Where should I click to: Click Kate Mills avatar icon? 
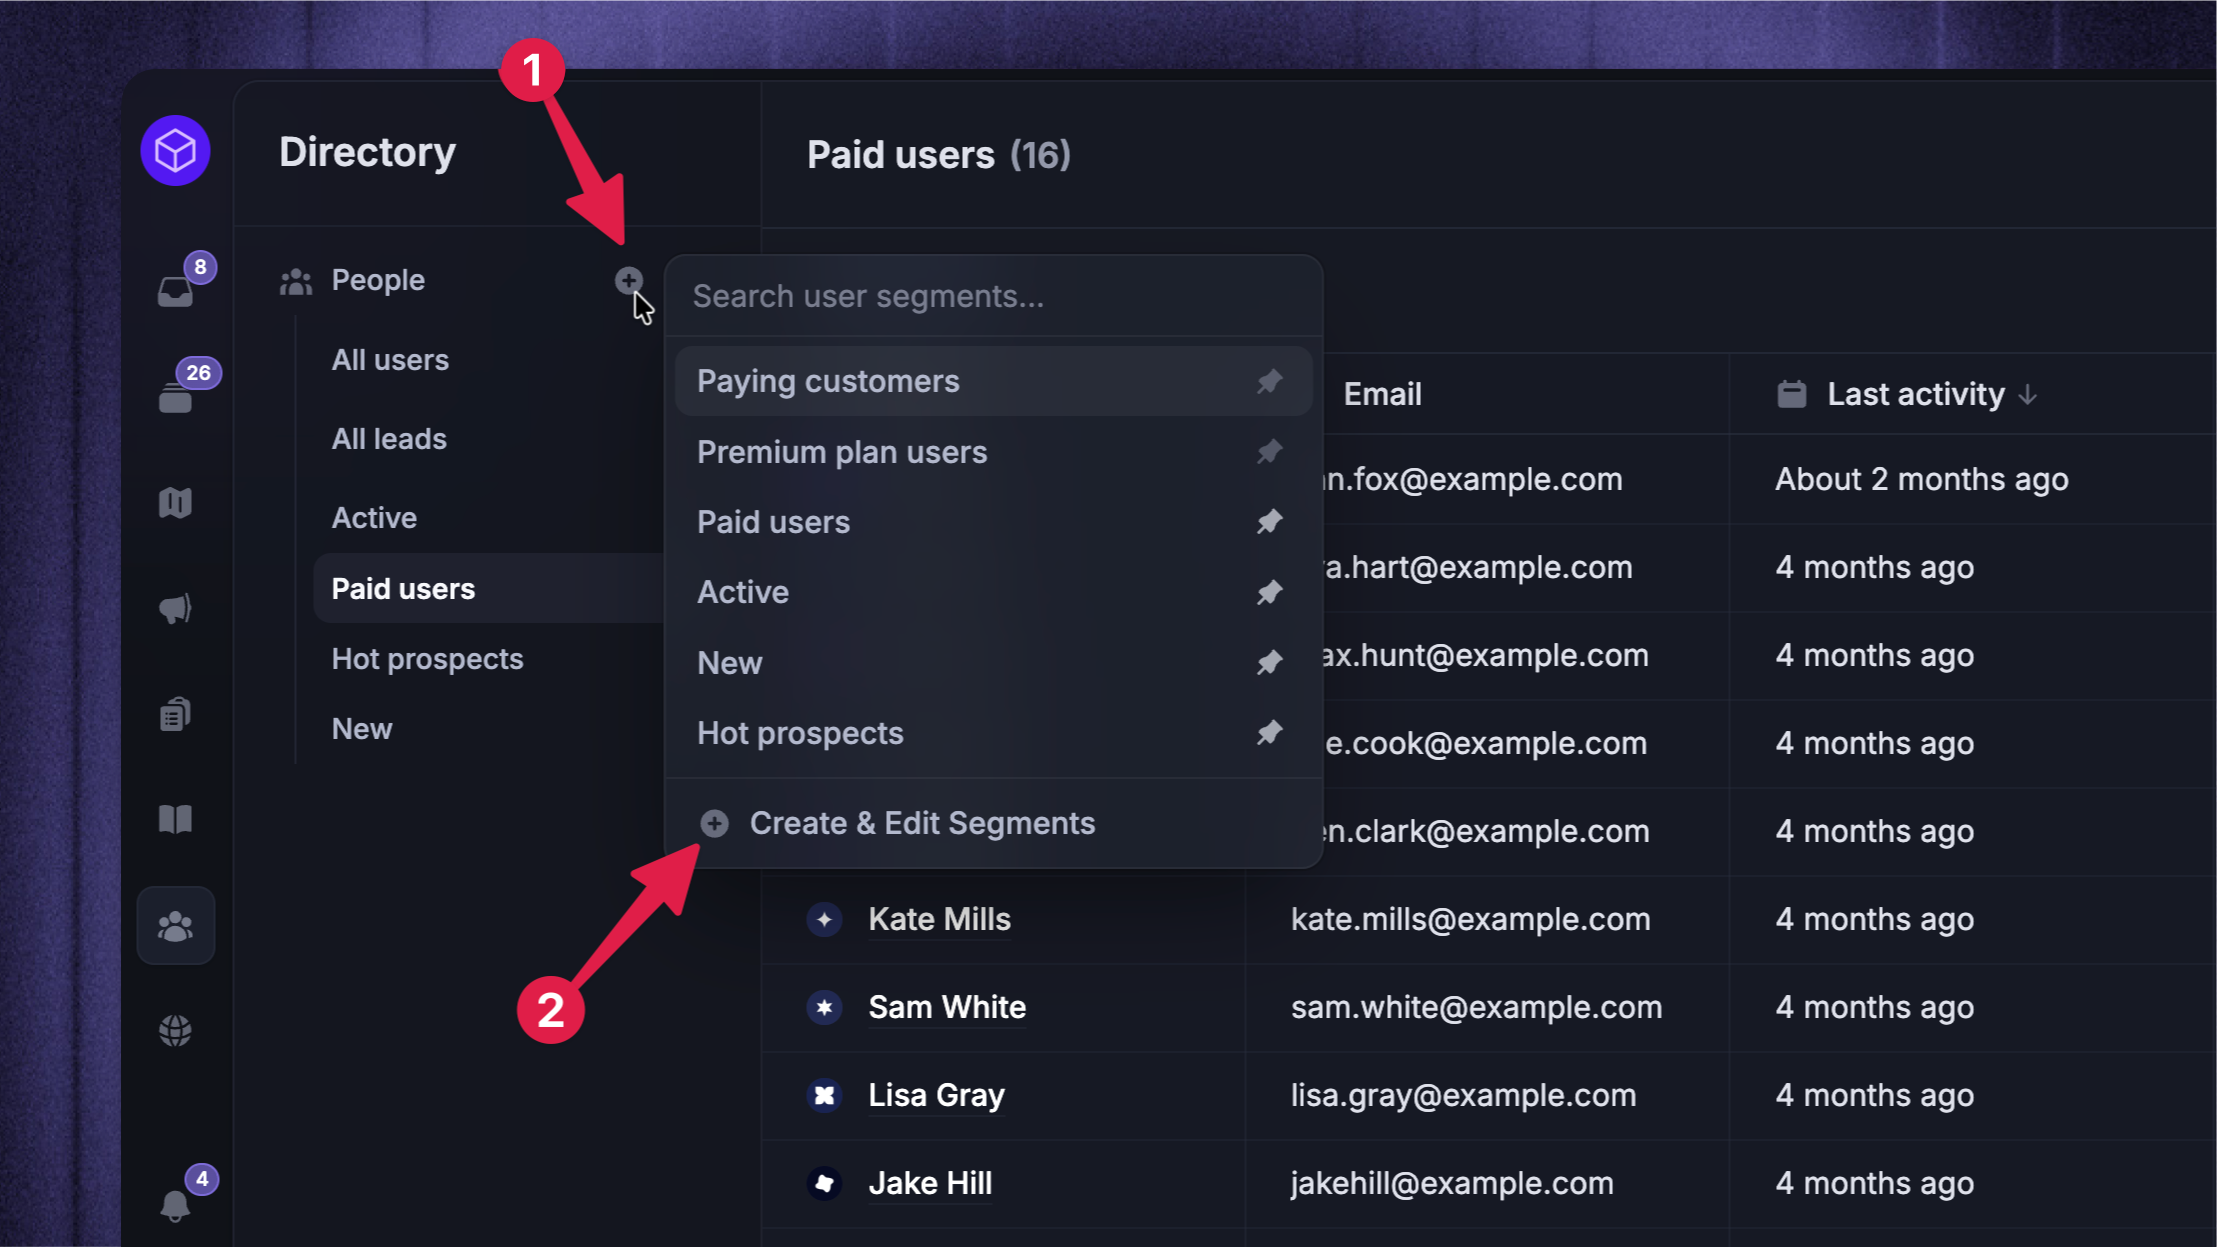pyautogui.click(x=824, y=919)
